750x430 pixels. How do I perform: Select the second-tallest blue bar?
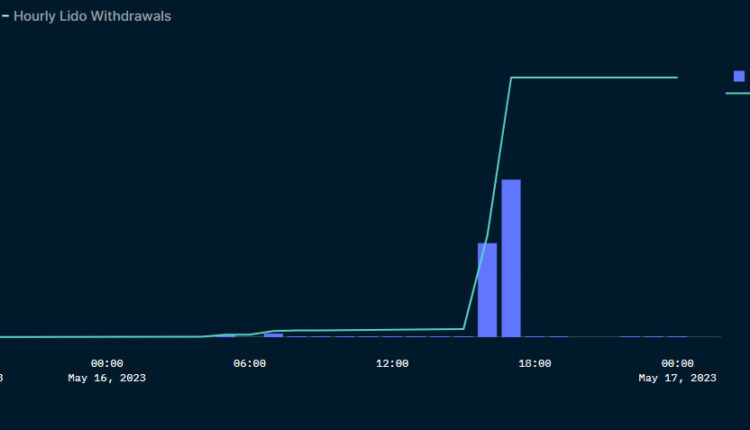coord(487,290)
